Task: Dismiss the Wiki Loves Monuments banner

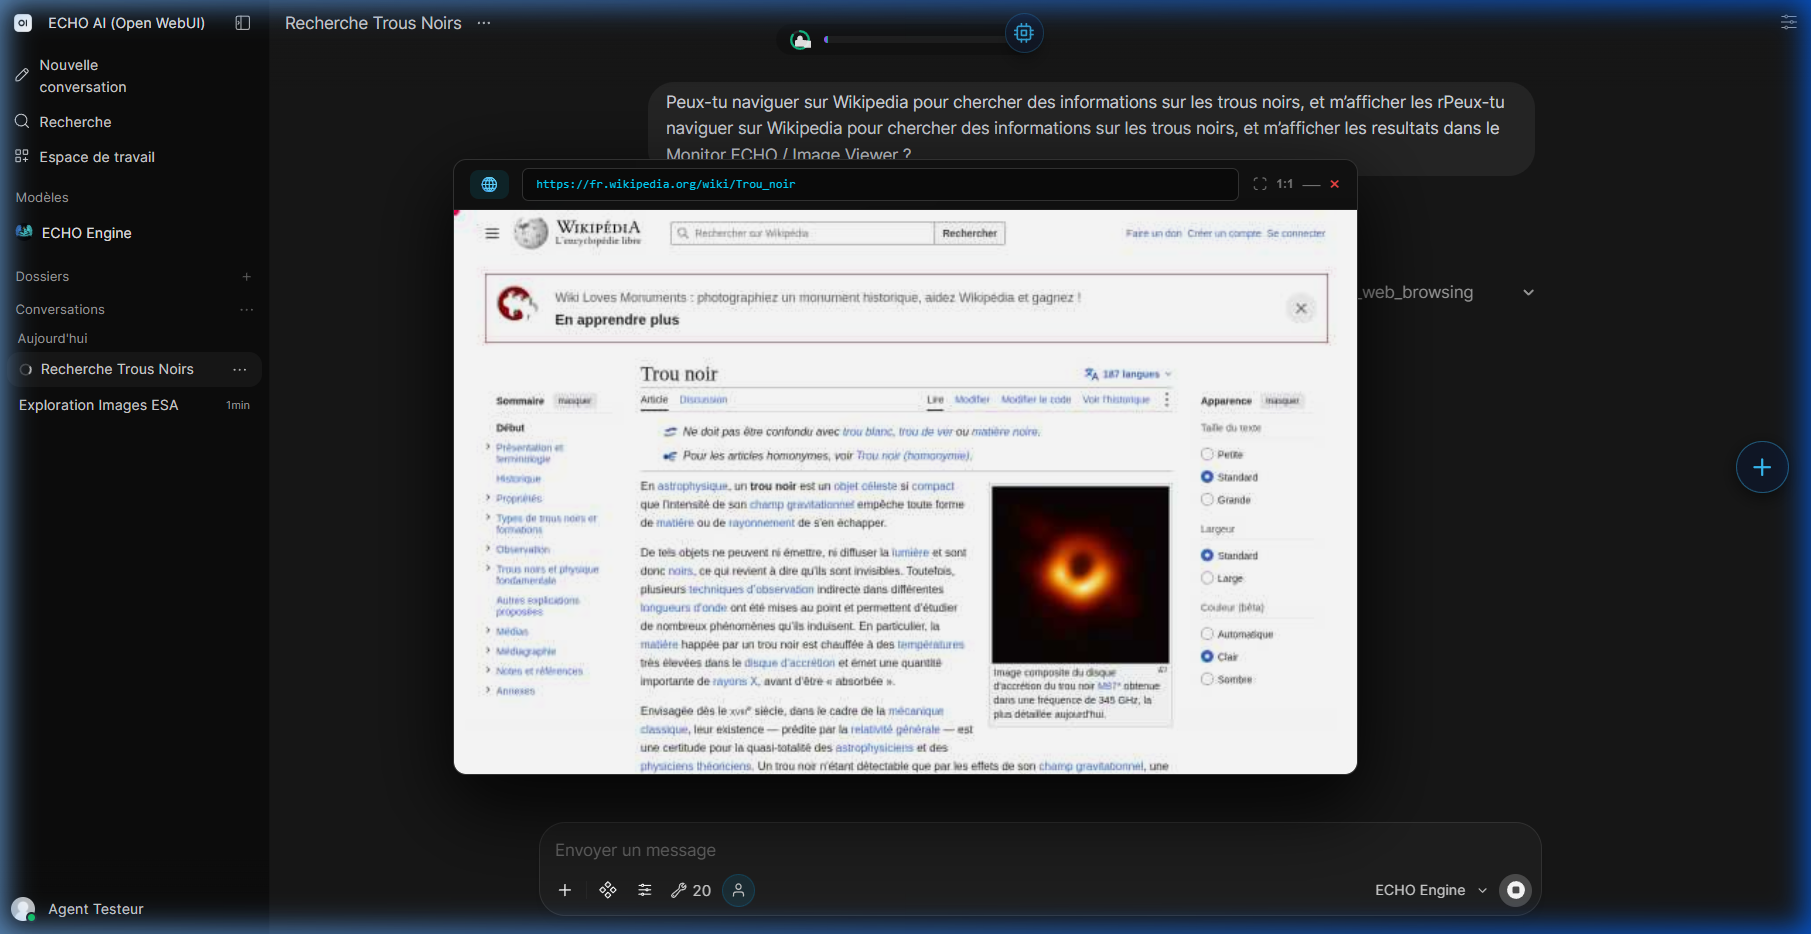Action: click(1301, 308)
